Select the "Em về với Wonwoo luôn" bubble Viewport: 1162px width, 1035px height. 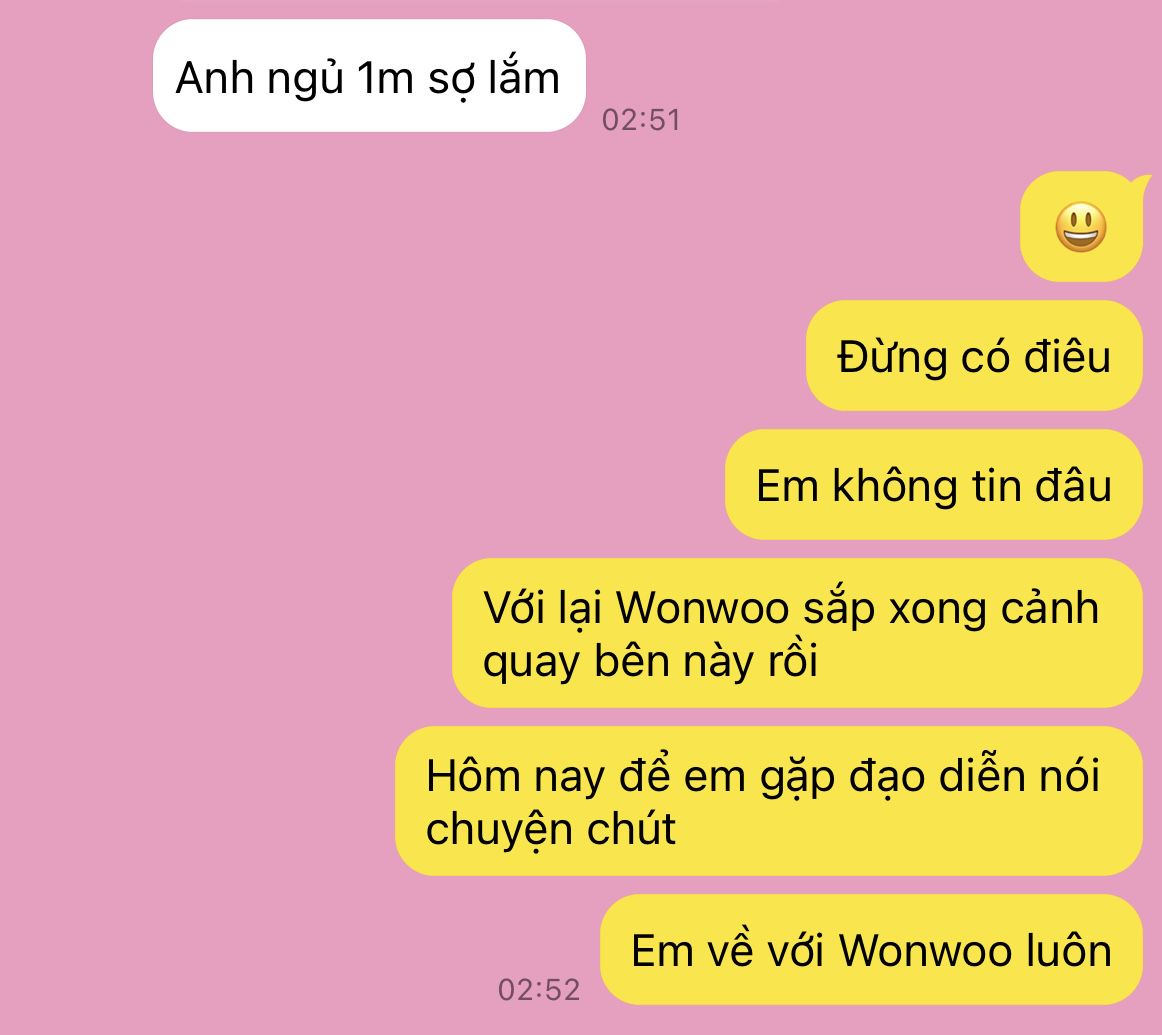pyautogui.click(x=872, y=950)
